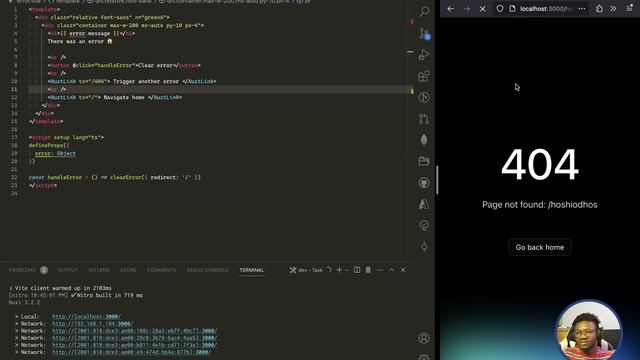Click the large 404 heading

[x=540, y=164]
